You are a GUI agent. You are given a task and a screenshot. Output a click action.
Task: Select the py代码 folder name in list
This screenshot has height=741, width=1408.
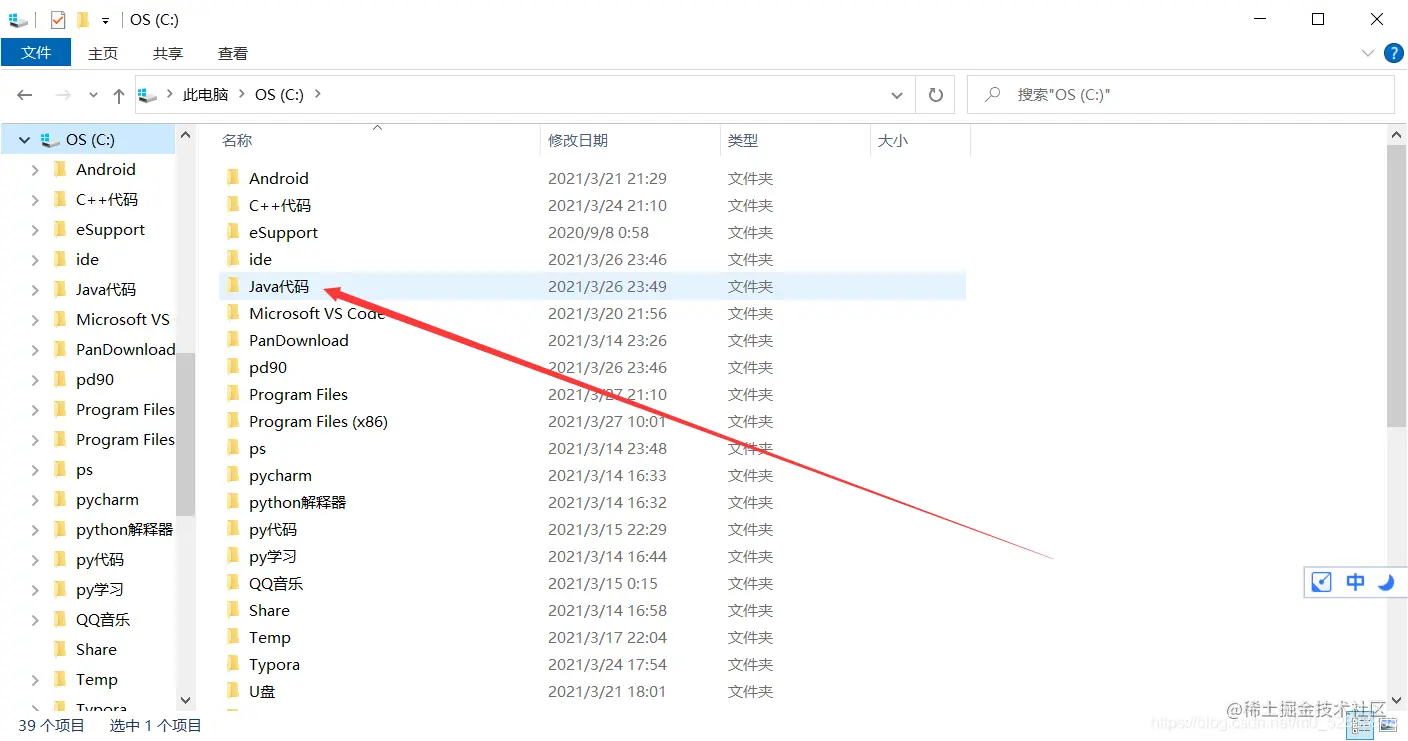click(273, 529)
